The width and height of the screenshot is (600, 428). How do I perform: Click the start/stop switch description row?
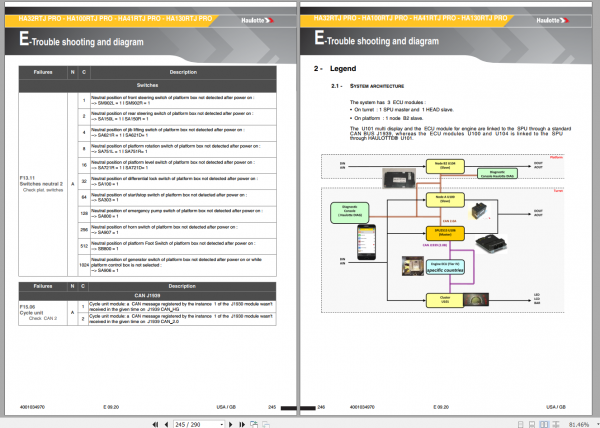click(183, 198)
